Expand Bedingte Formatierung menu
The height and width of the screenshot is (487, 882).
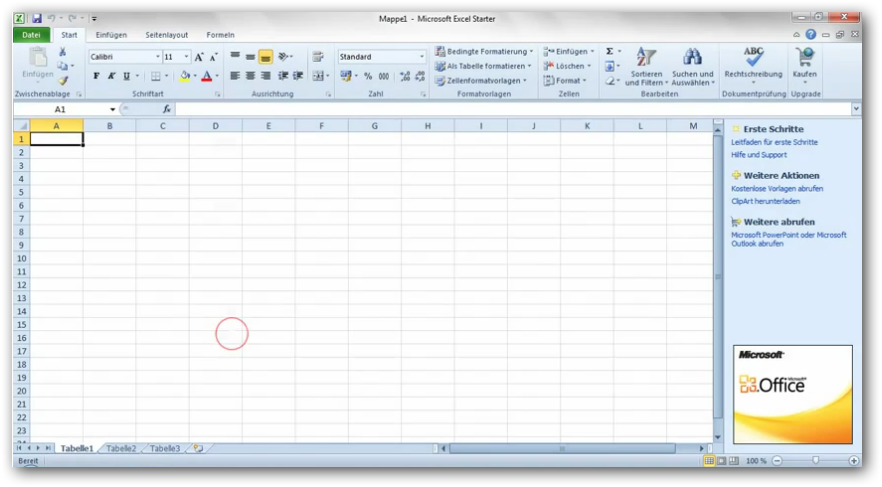pyautogui.click(x=484, y=51)
